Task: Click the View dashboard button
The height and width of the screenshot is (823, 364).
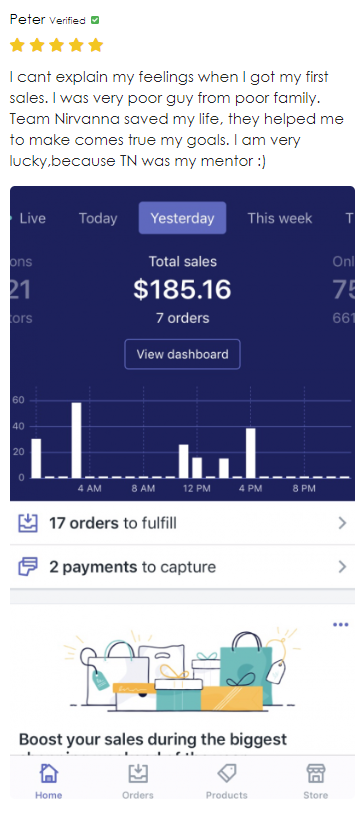Action: [183, 354]
